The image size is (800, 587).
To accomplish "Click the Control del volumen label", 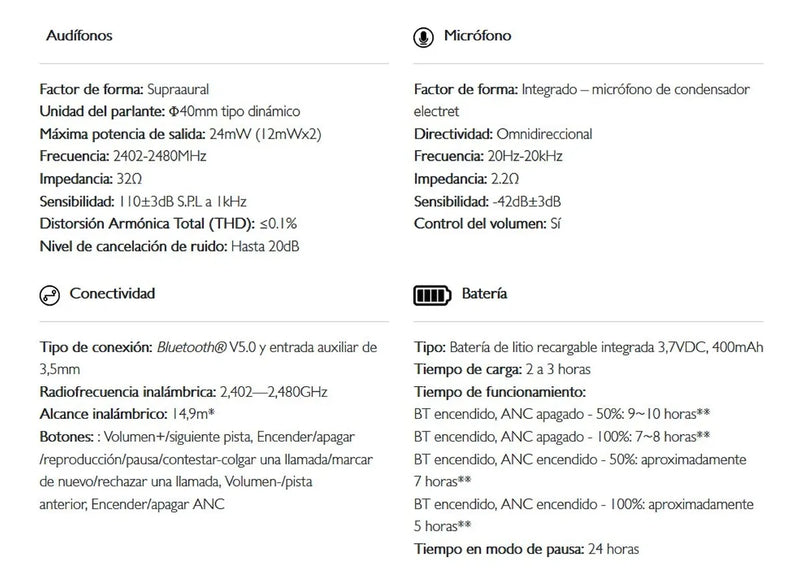I will [480, 222].
